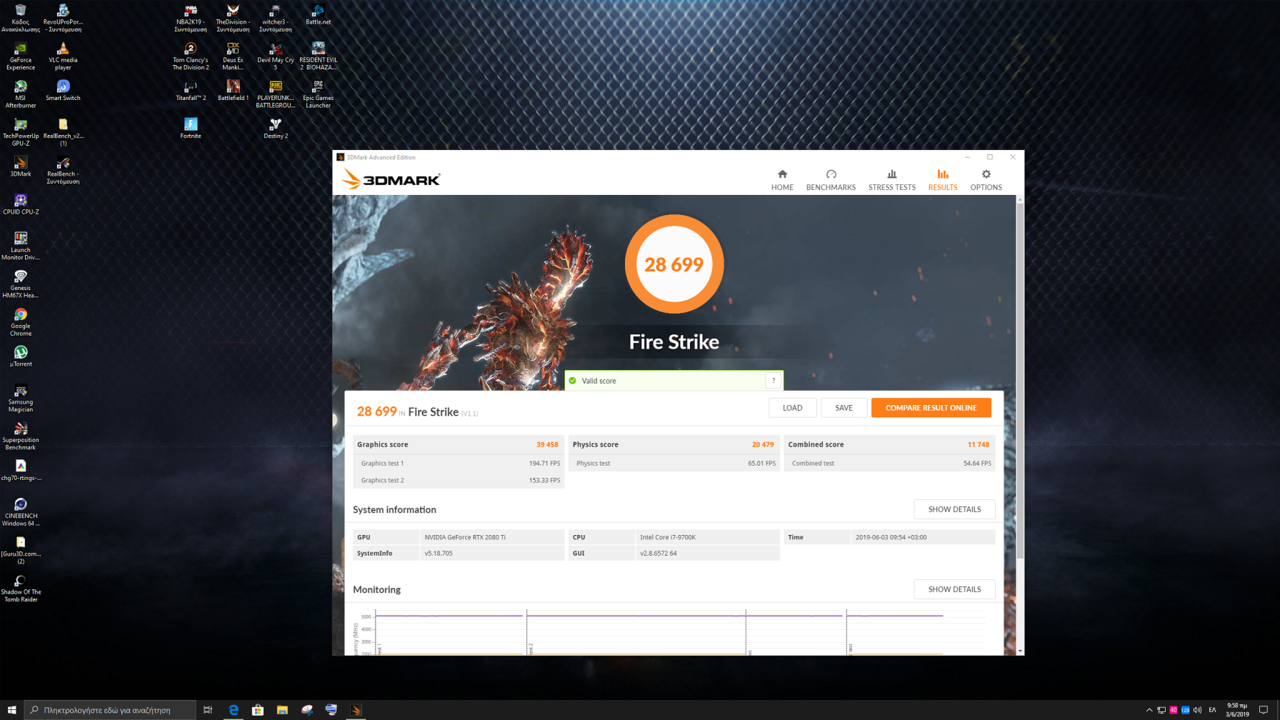The image size is (1280, 720).
Task: Select the 3DMark desktop shortcut
Action: click(x=20, y=166)
